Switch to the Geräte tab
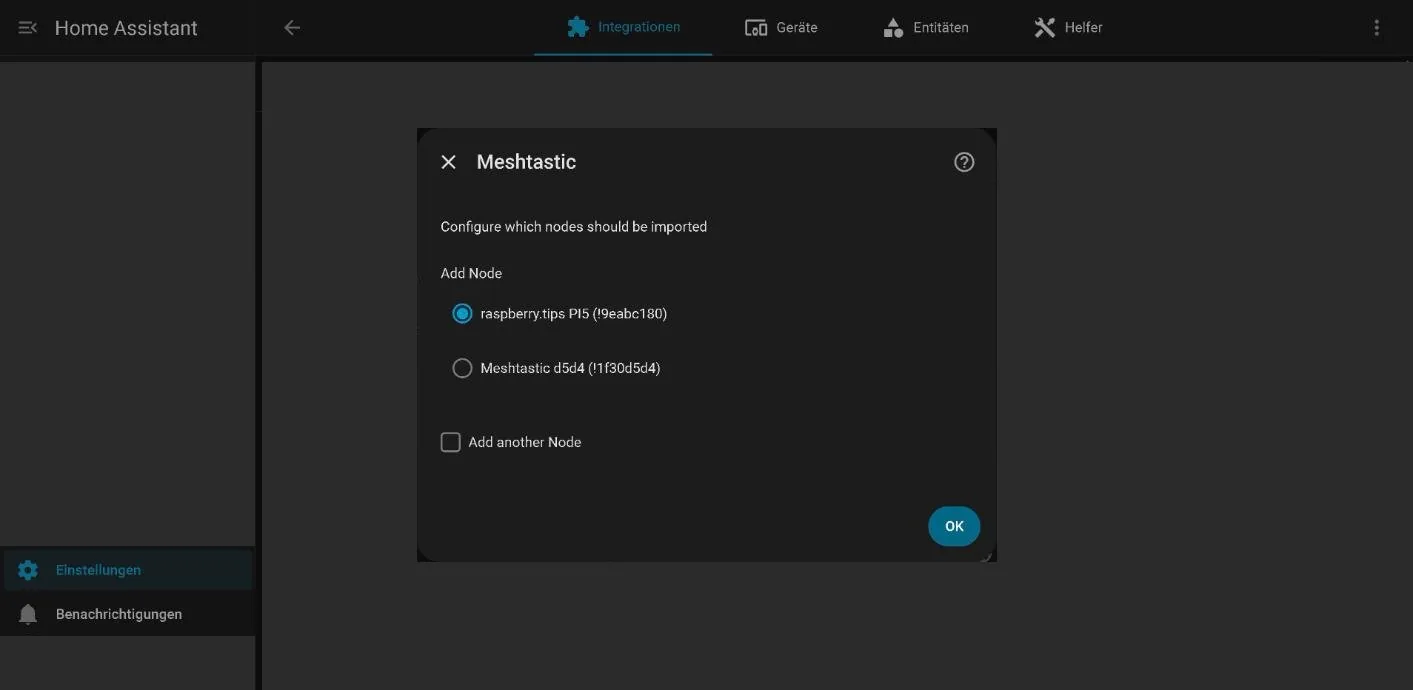Screen dimensions: 1413x690 click(782, 28)
